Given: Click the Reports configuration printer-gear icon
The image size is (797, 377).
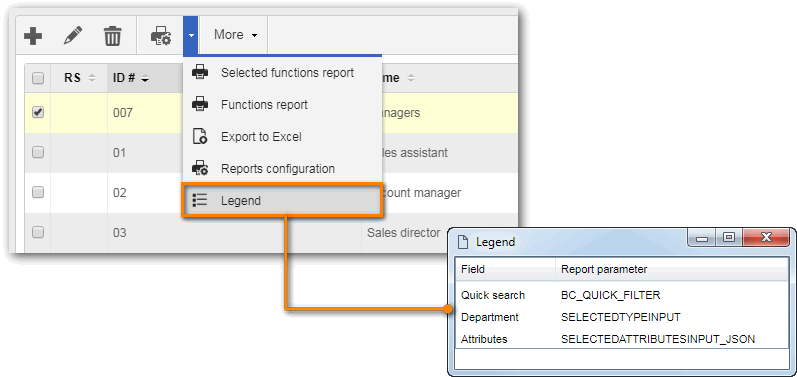Looking at the screenshot, I should [x=200, y=168].
